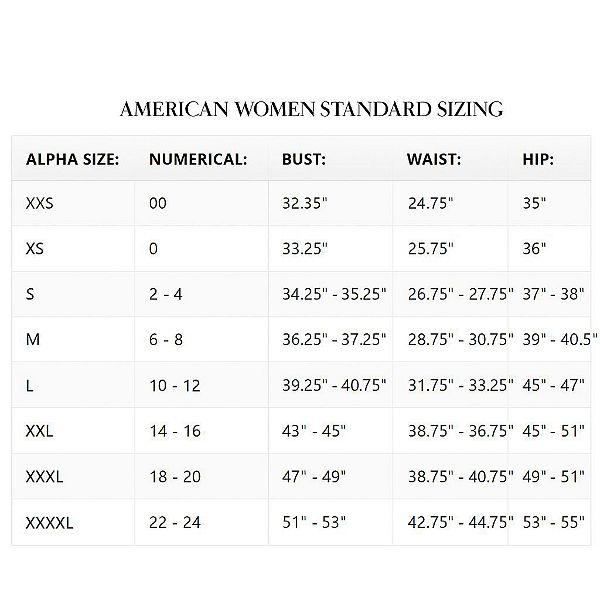Click the numerical size 00 cell
The height and width of the screenshot is (600, 600).
(158, 203)
